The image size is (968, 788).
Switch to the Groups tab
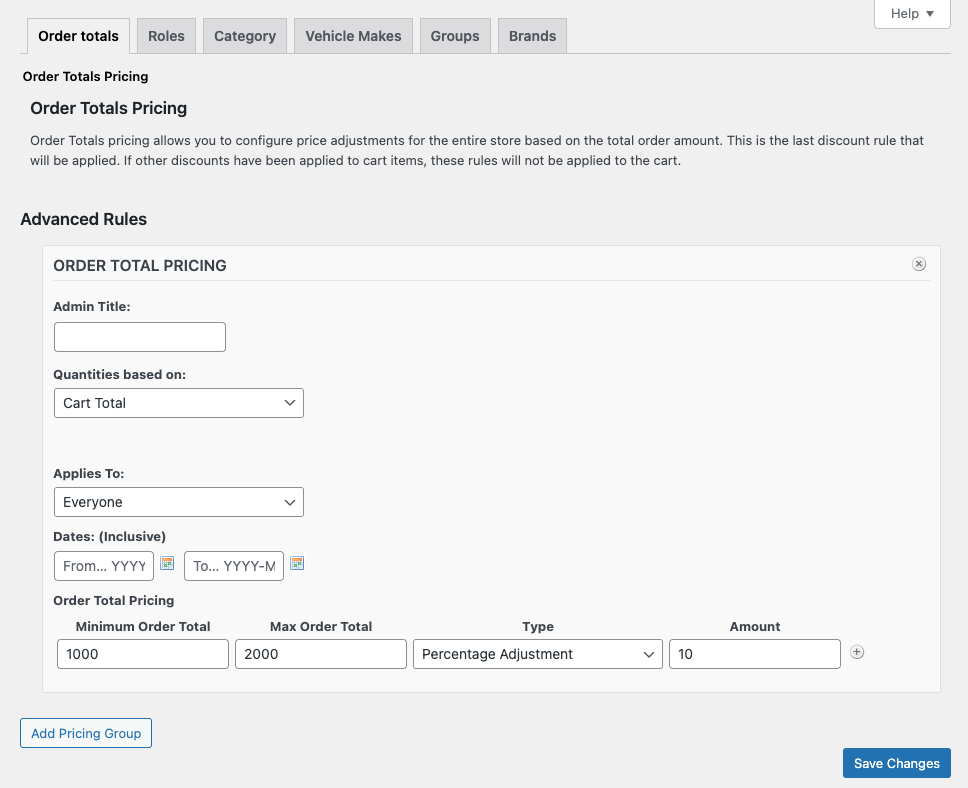tap(455, 35)
